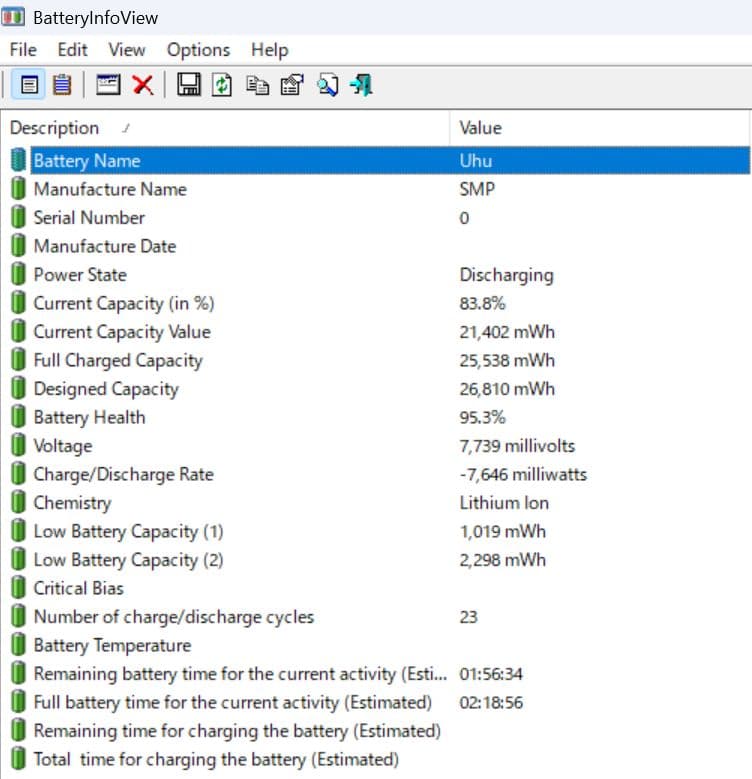Viewport: 752px width, 779px height.
Task: Open the Options menu
Action: pyautogui.click(x=198, y=49)
